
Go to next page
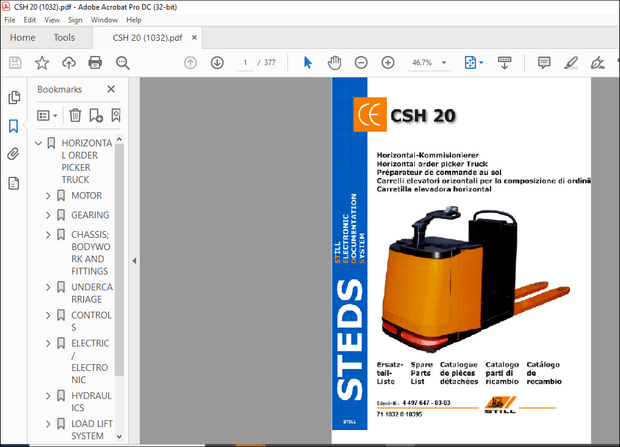pyautogui.click(x=217, y=63)
